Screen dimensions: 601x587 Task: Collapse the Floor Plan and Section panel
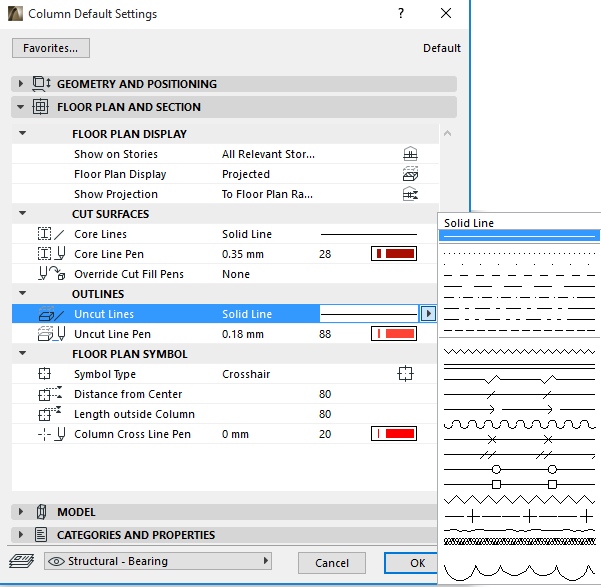21,107
